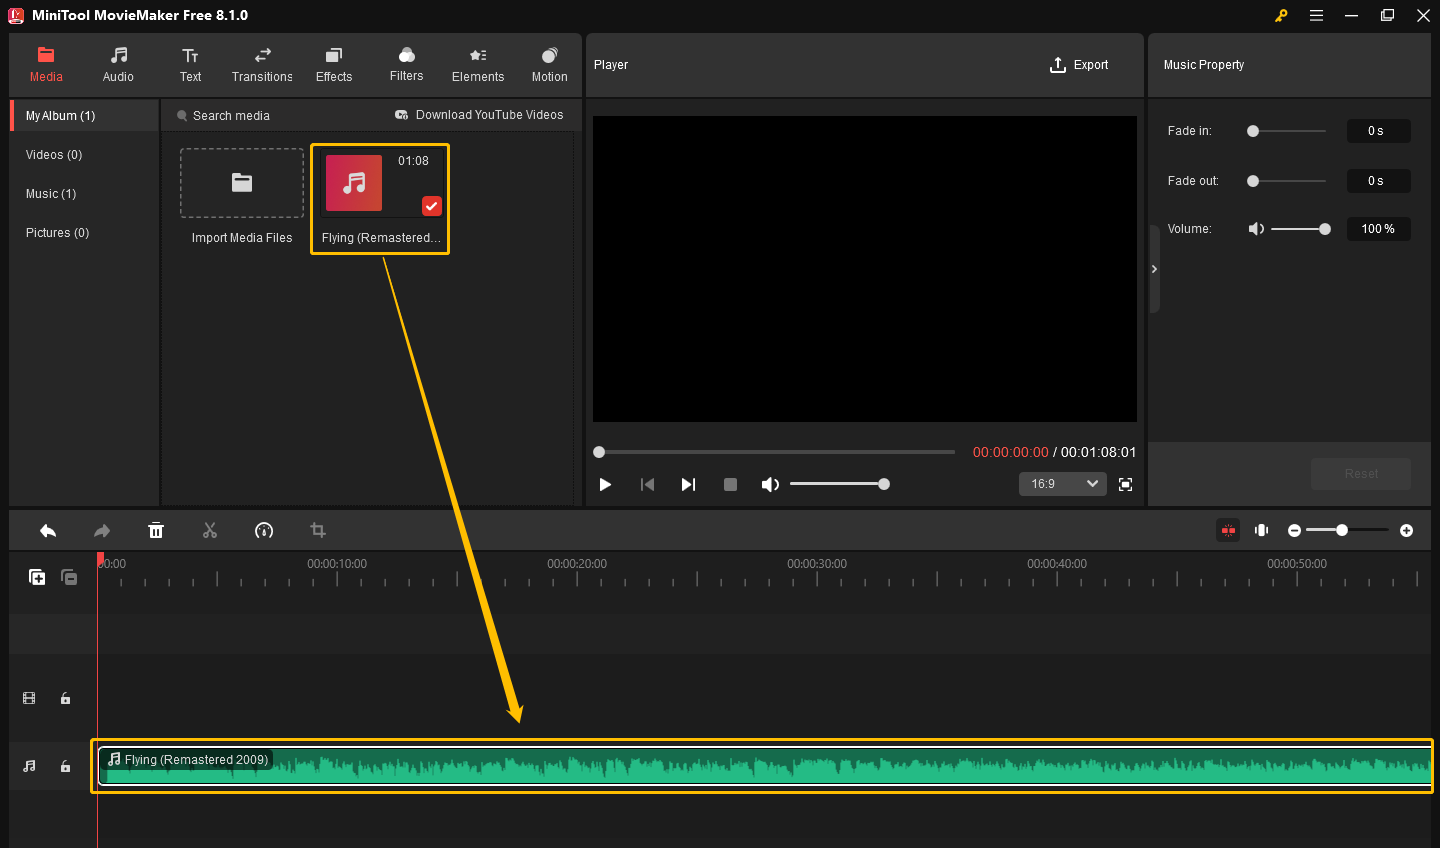Toggle lock on the video track
This screenshot has height=848, width=1440.
pos(65,698)
